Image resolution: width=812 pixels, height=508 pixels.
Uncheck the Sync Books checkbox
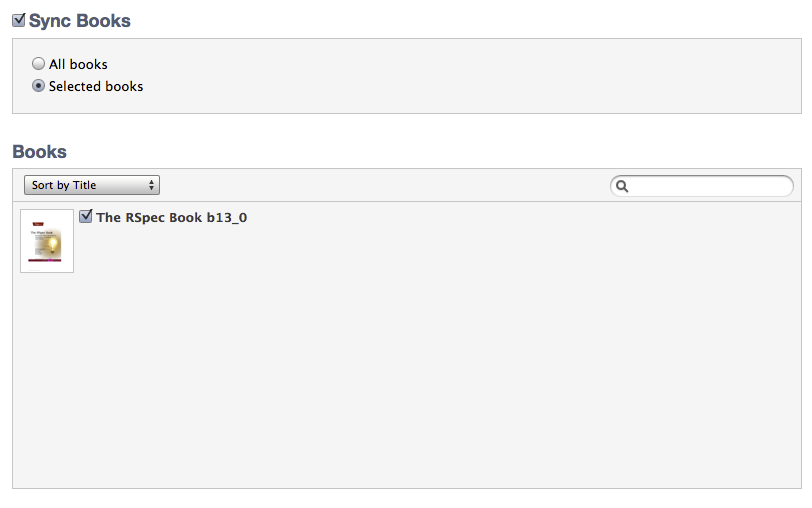[x=18, y=20]
